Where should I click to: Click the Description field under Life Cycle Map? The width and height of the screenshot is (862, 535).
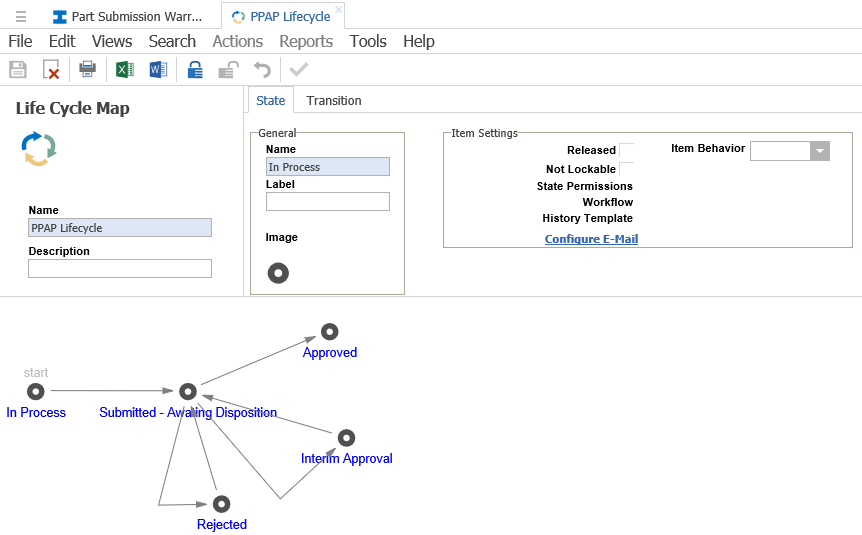(120, 268)
